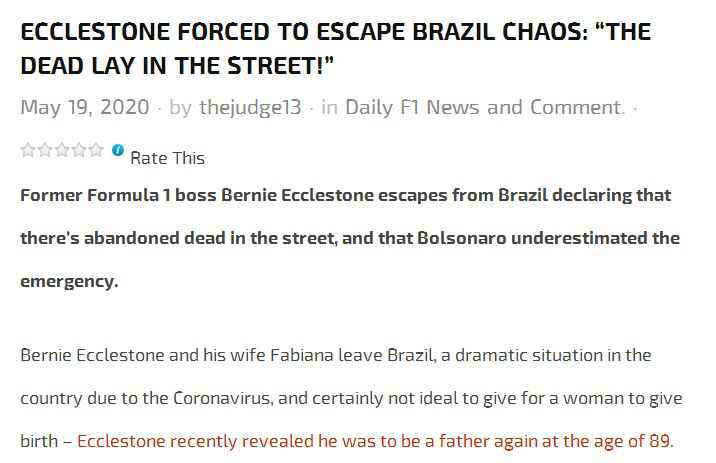Visit author thejudge13's profile link
This screenshot has width=716, height=463.
(250, 108)
